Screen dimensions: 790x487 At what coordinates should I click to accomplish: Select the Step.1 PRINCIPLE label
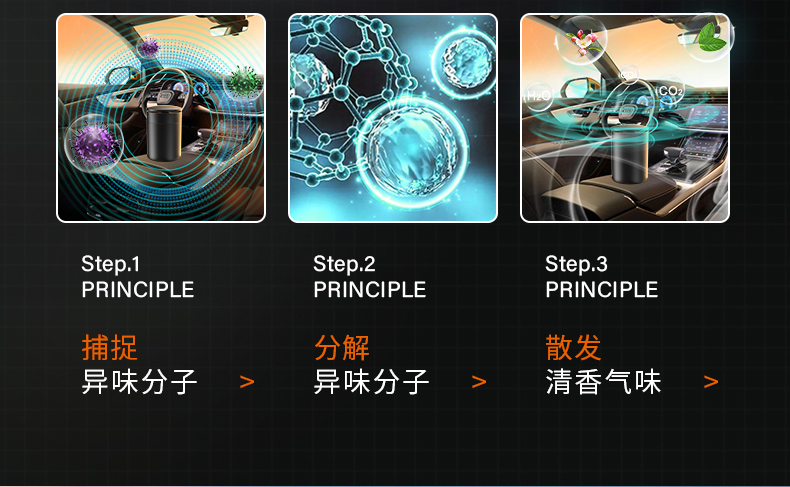pos(138,277)
